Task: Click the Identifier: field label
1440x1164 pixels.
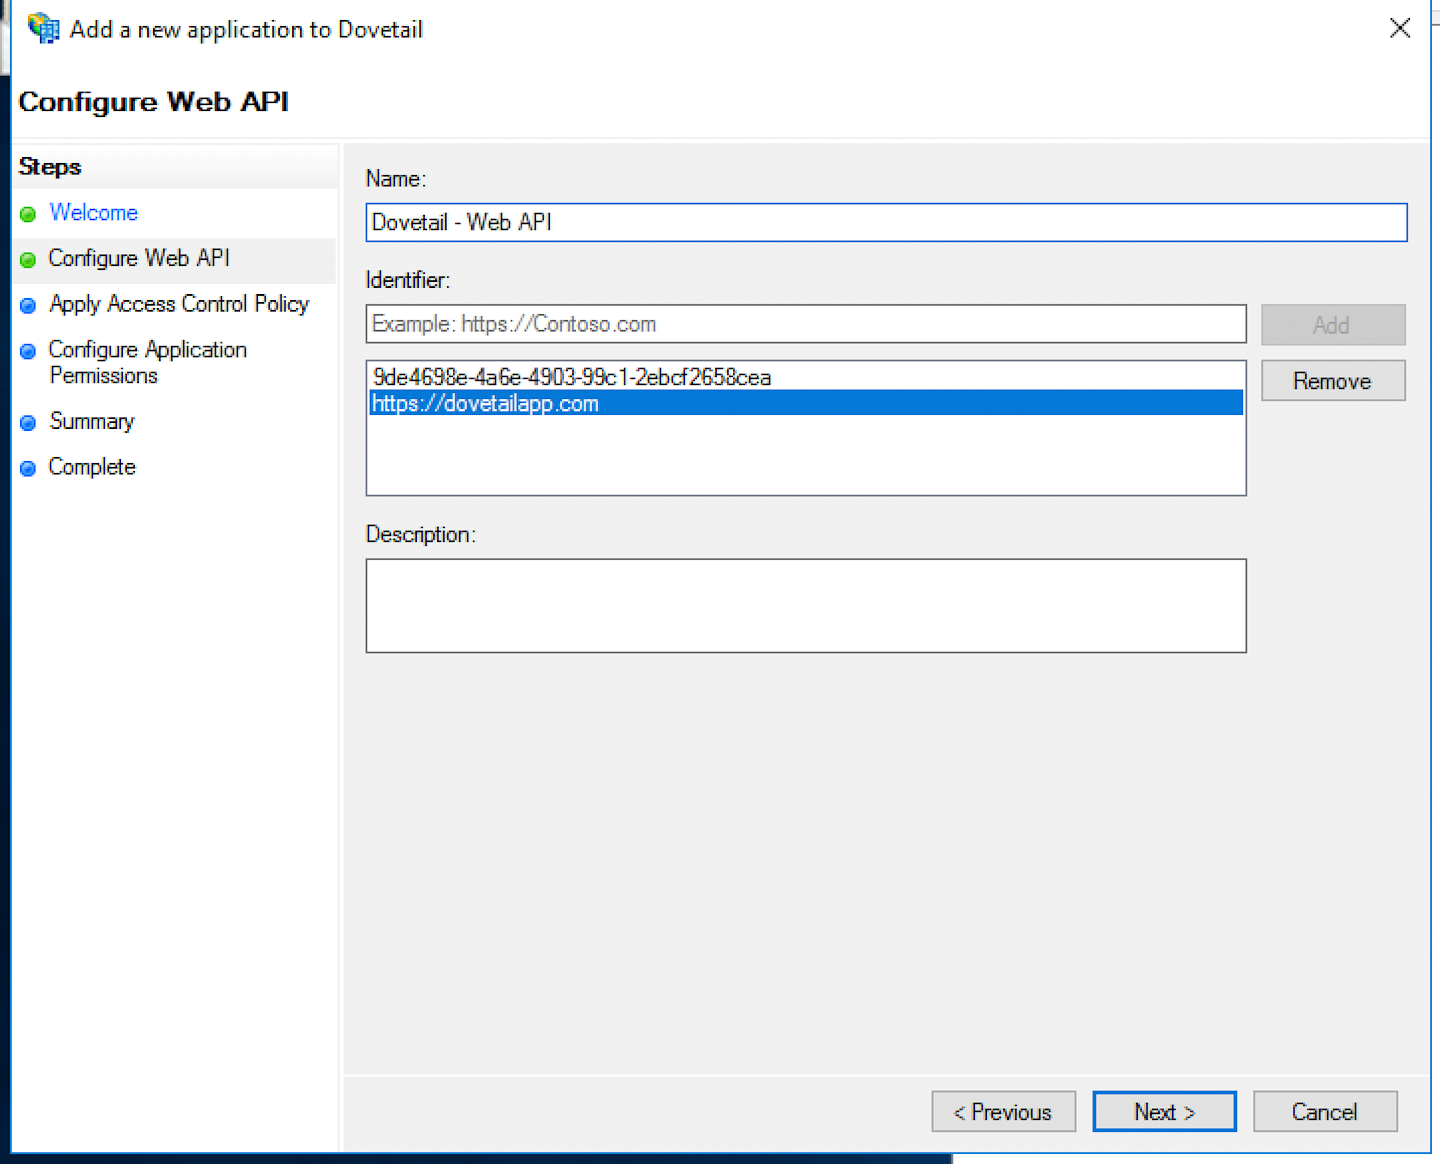Action: pyautogui.click(x=408, y=280)
